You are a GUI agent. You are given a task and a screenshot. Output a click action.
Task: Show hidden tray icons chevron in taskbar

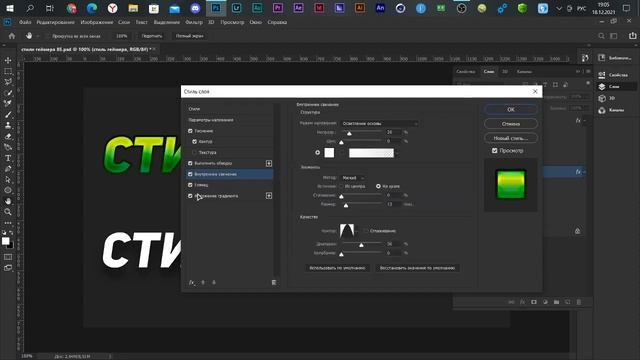point(559,8)
